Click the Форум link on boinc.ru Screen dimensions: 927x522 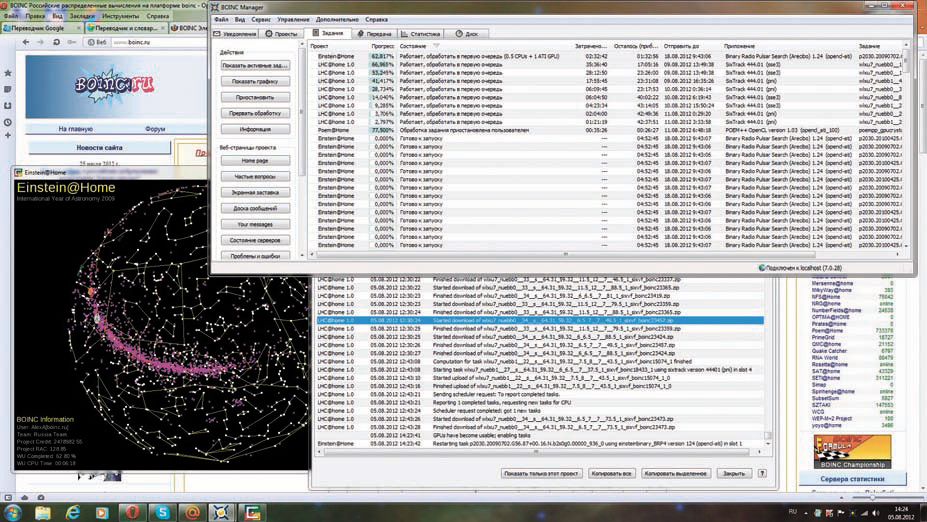coord(155,129)
